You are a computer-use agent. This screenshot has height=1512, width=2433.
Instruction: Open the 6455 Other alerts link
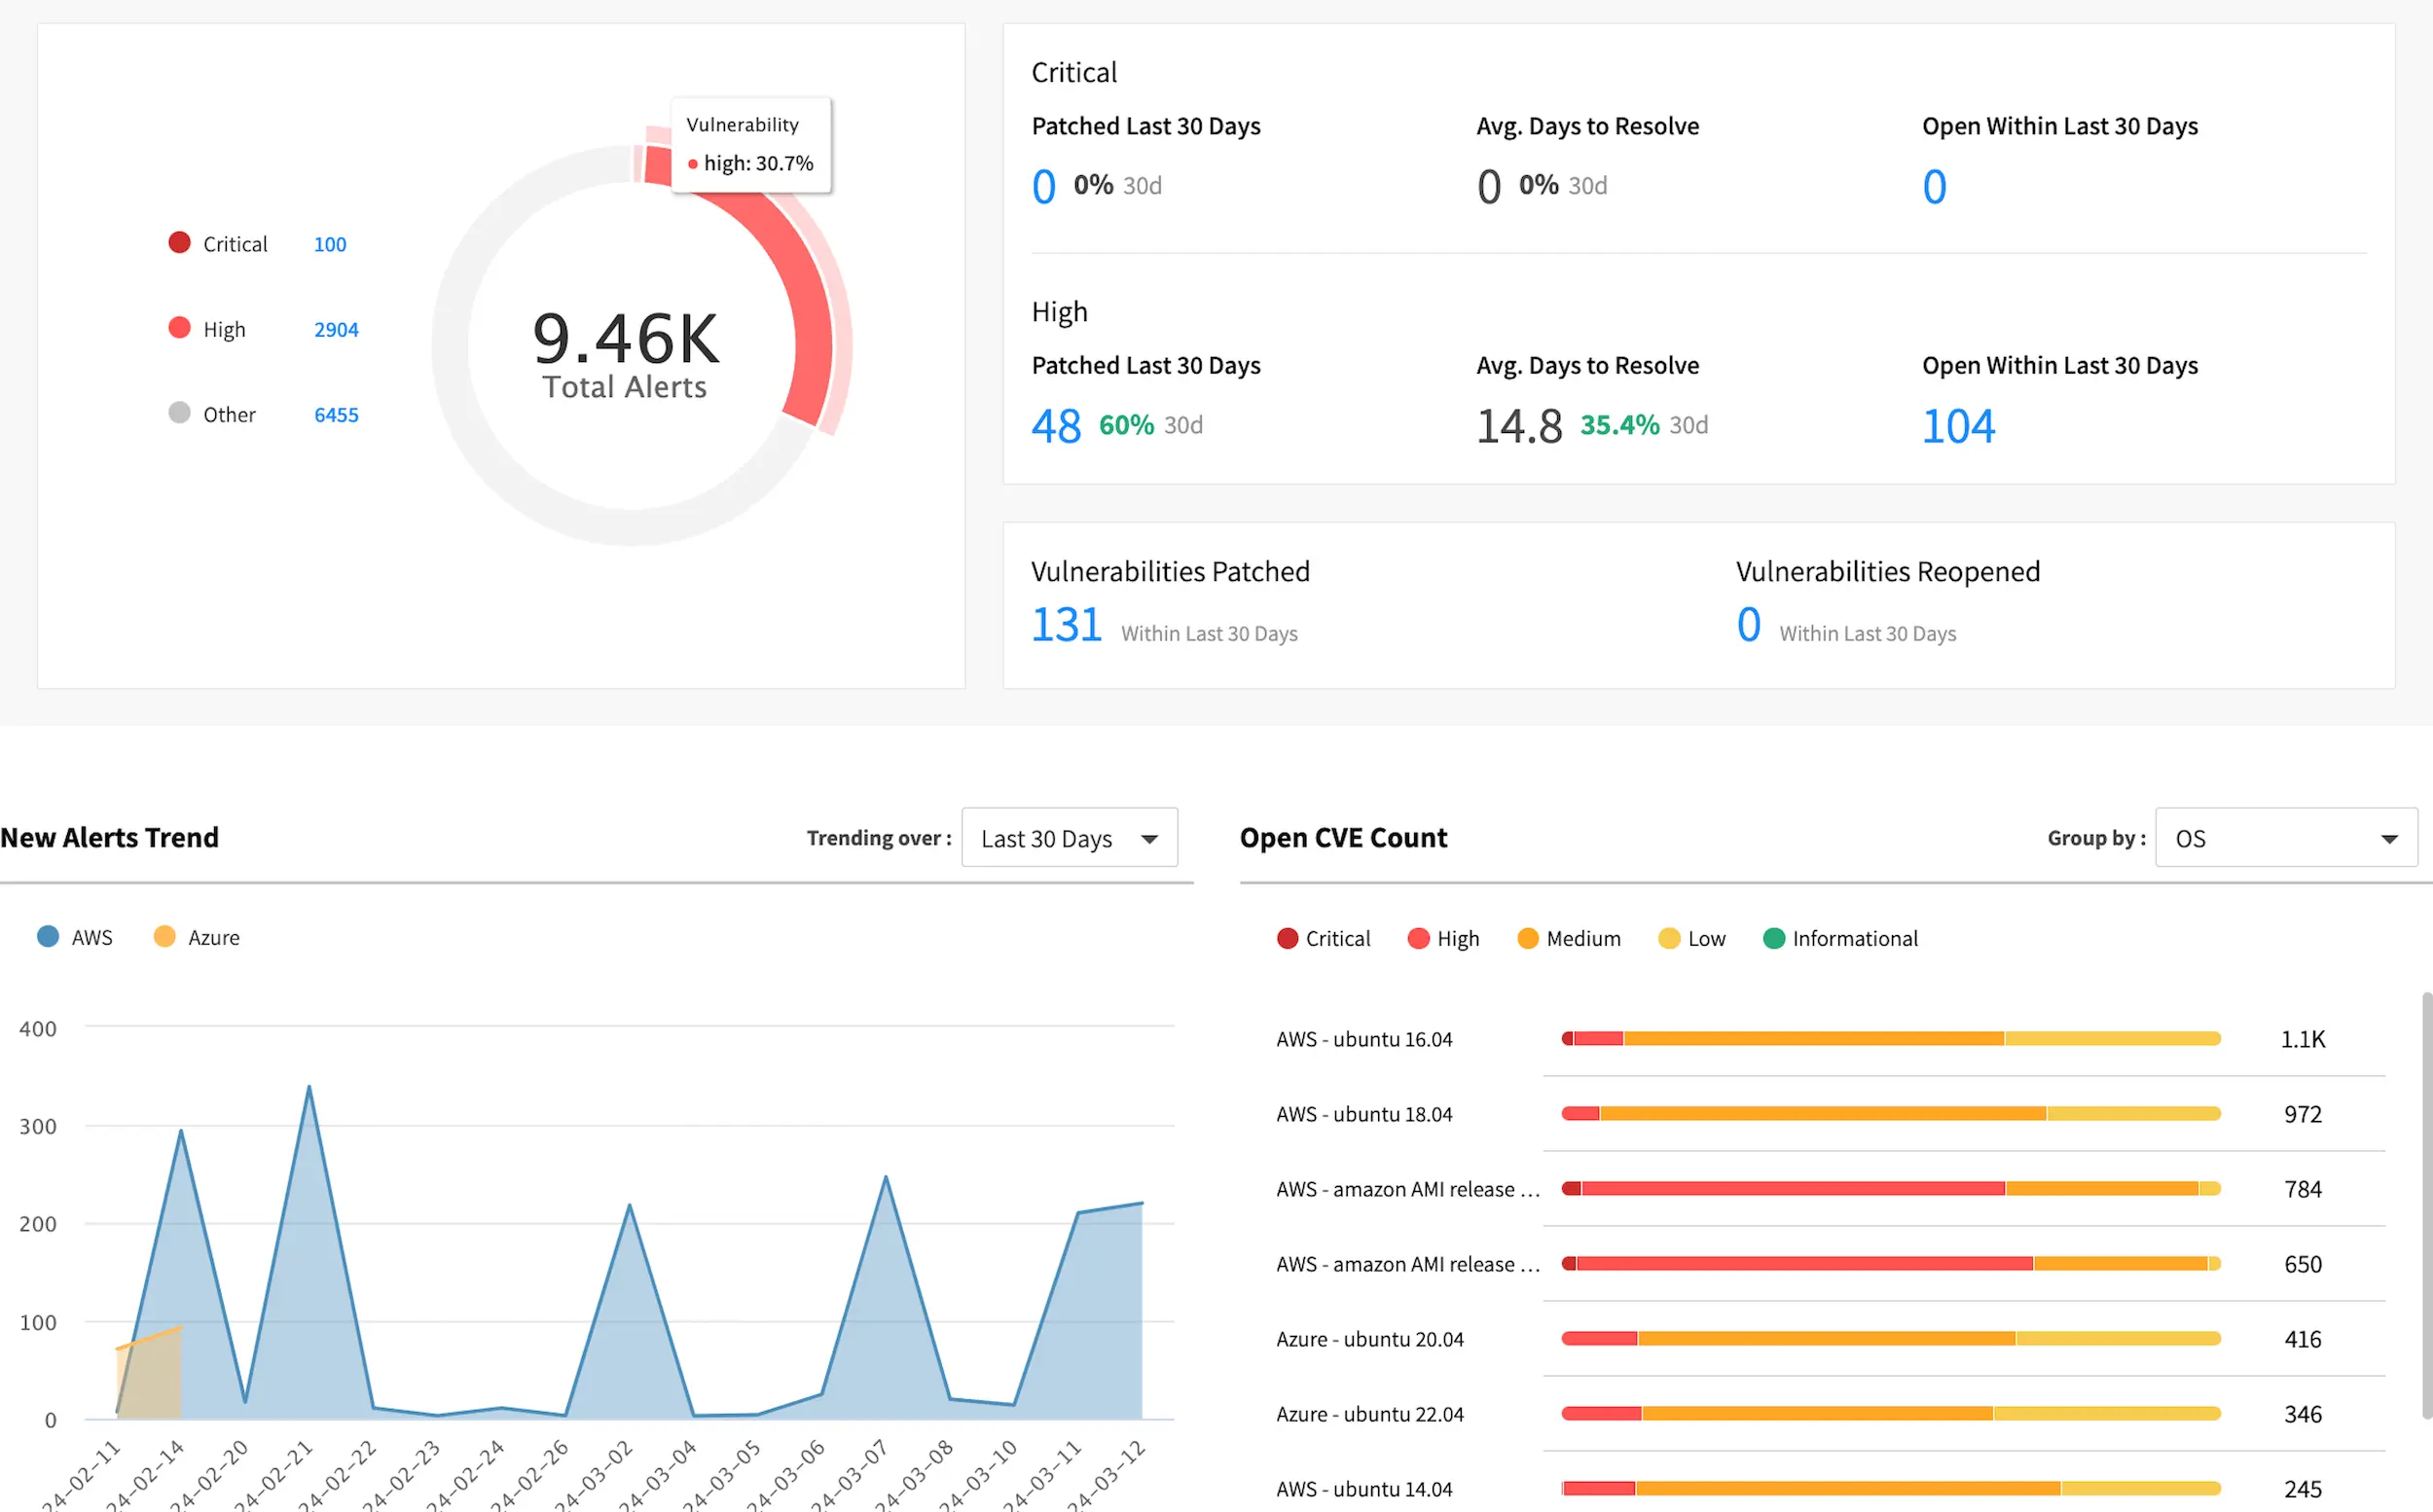[x=336, y=414]
